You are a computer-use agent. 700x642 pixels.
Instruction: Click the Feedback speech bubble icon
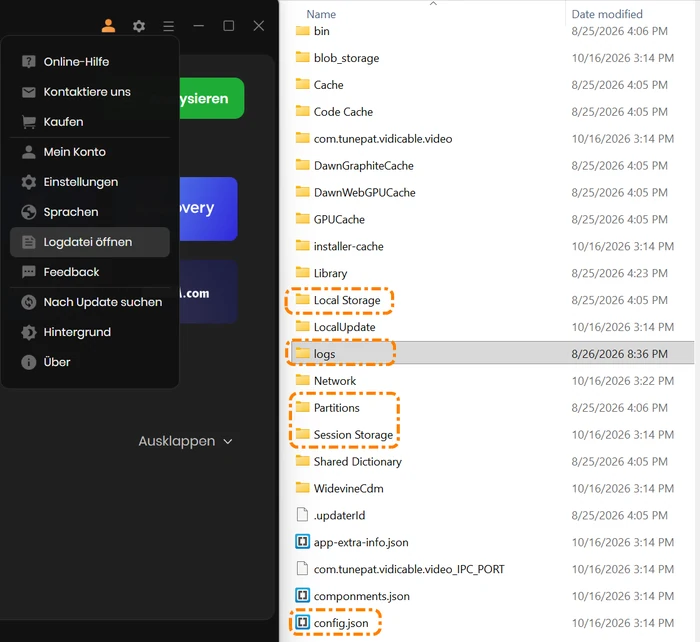[29, 272]
